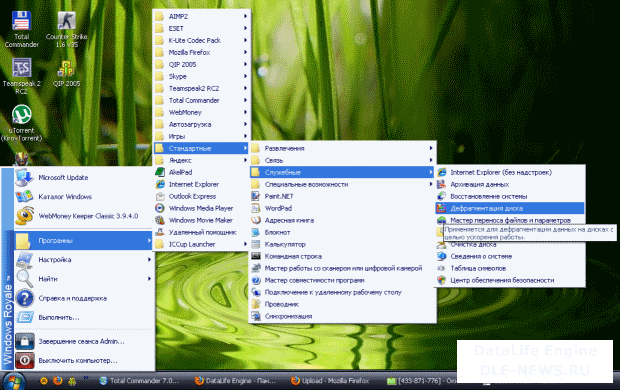
Task: Open DataLife Engine Firefox taskbar button
Action: coord(236,381)
